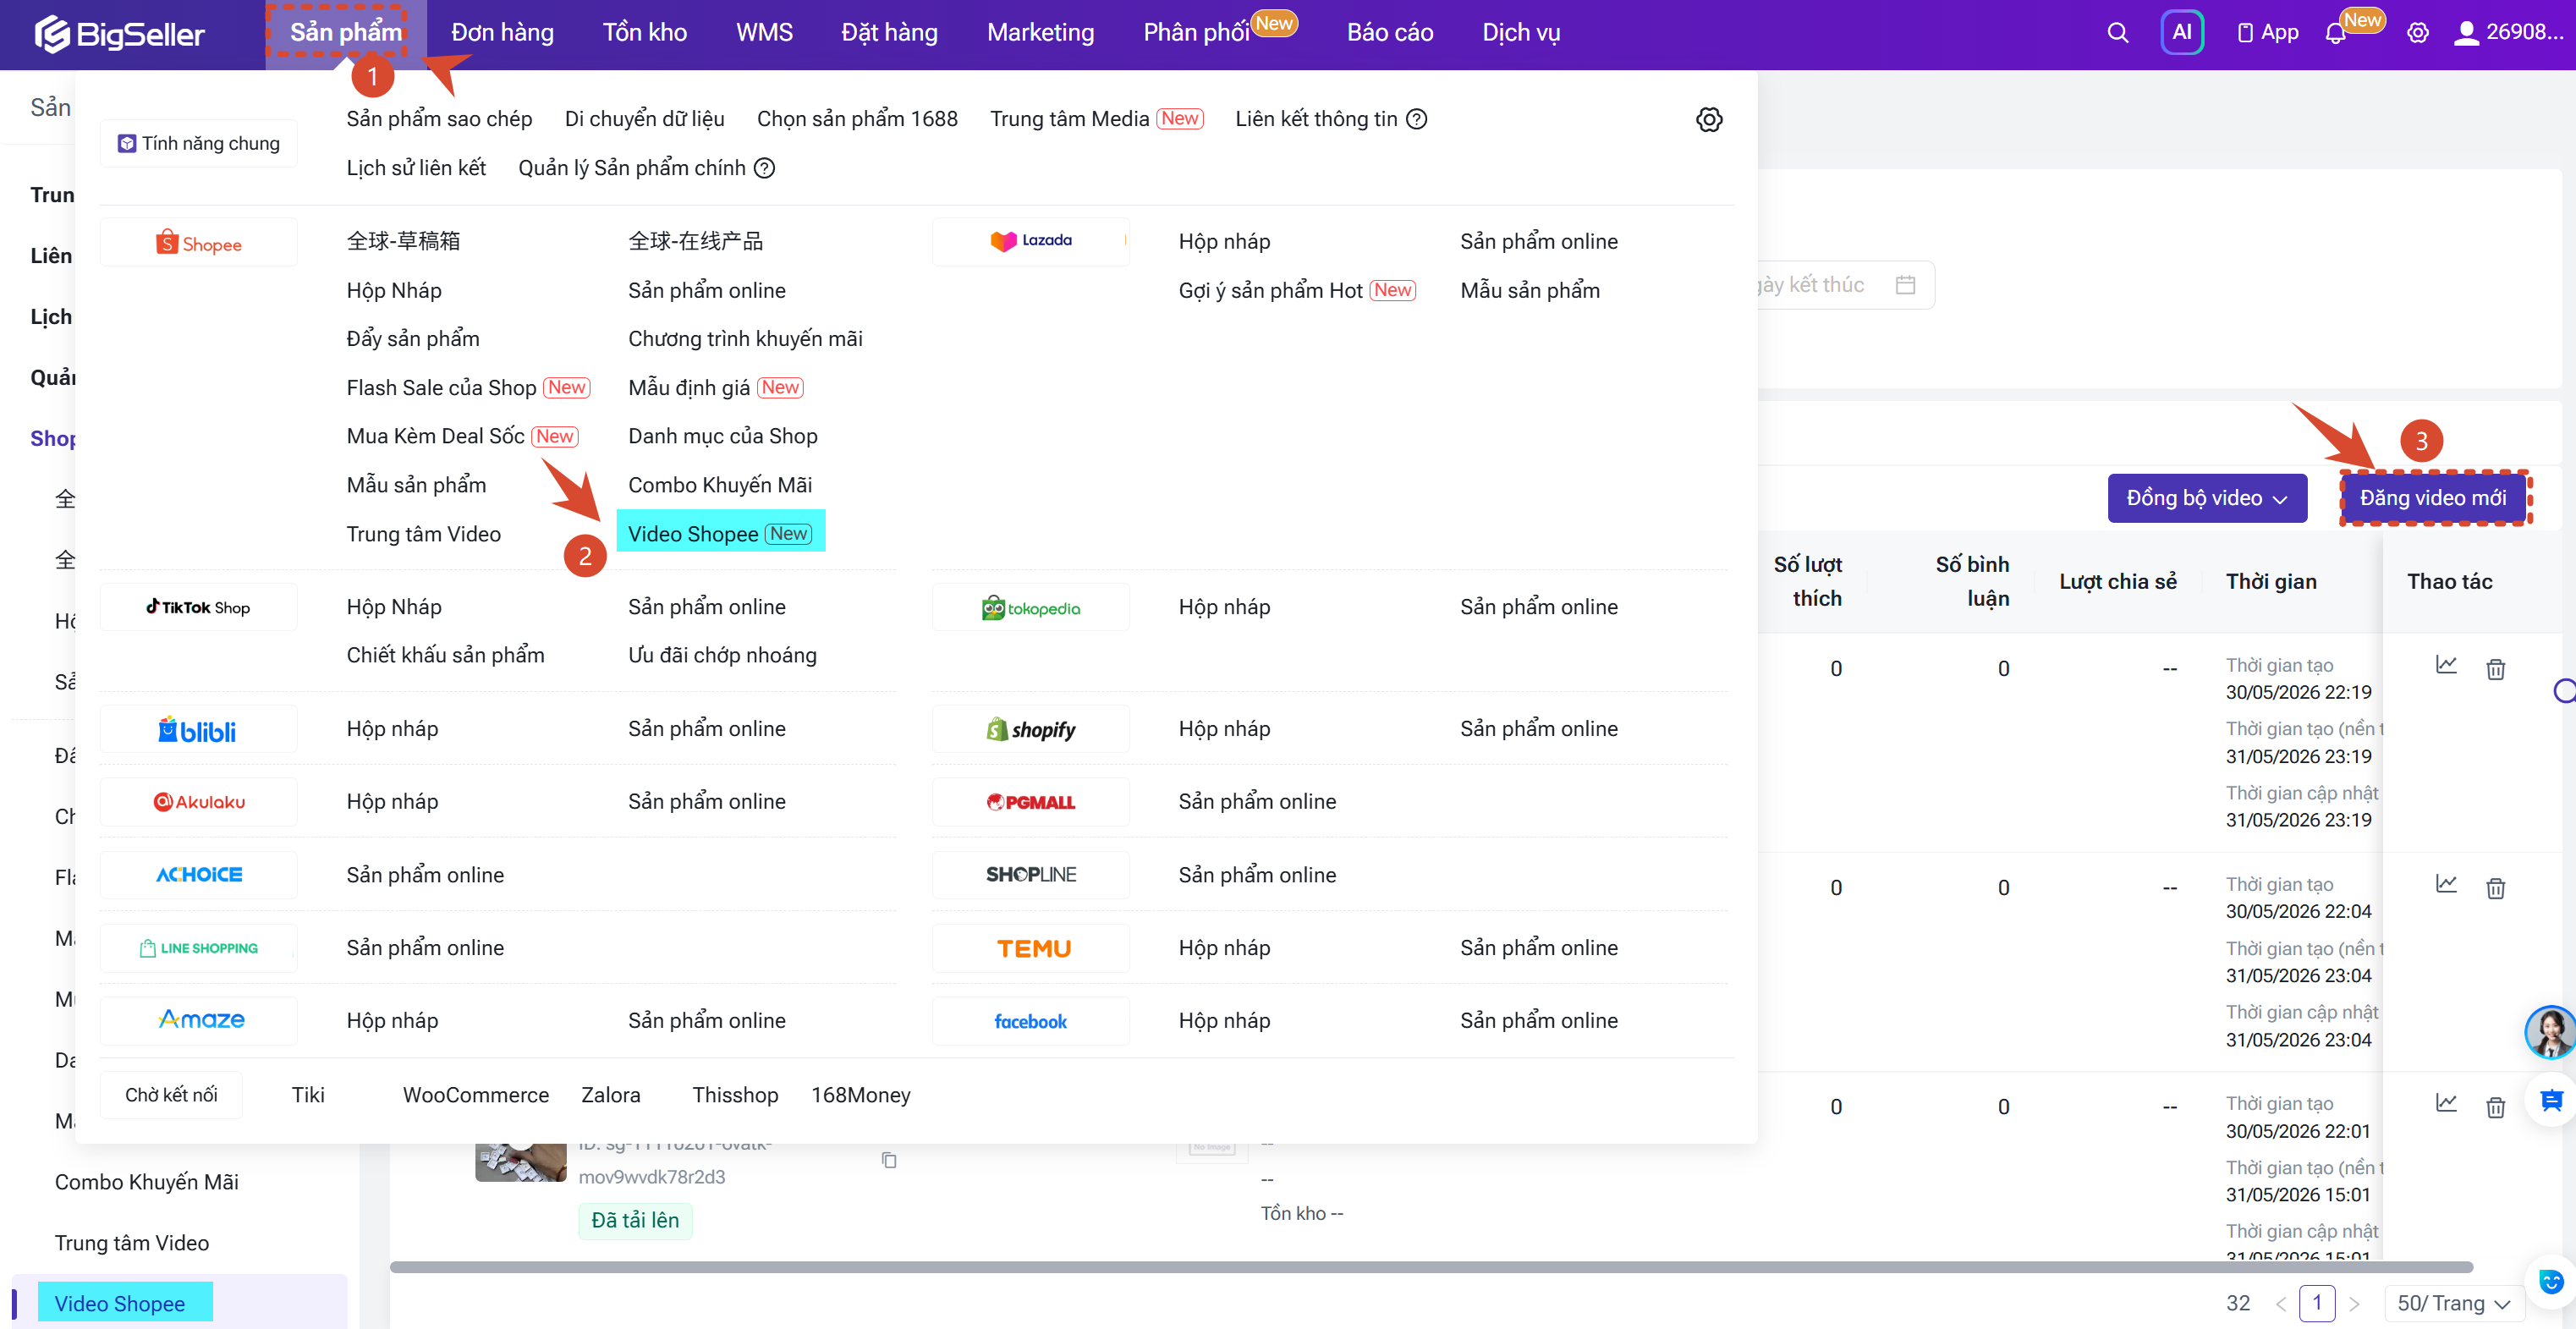Open the Đặt hàng menu
This screenshot has width=2576, height=1329.
pos(889,33)
